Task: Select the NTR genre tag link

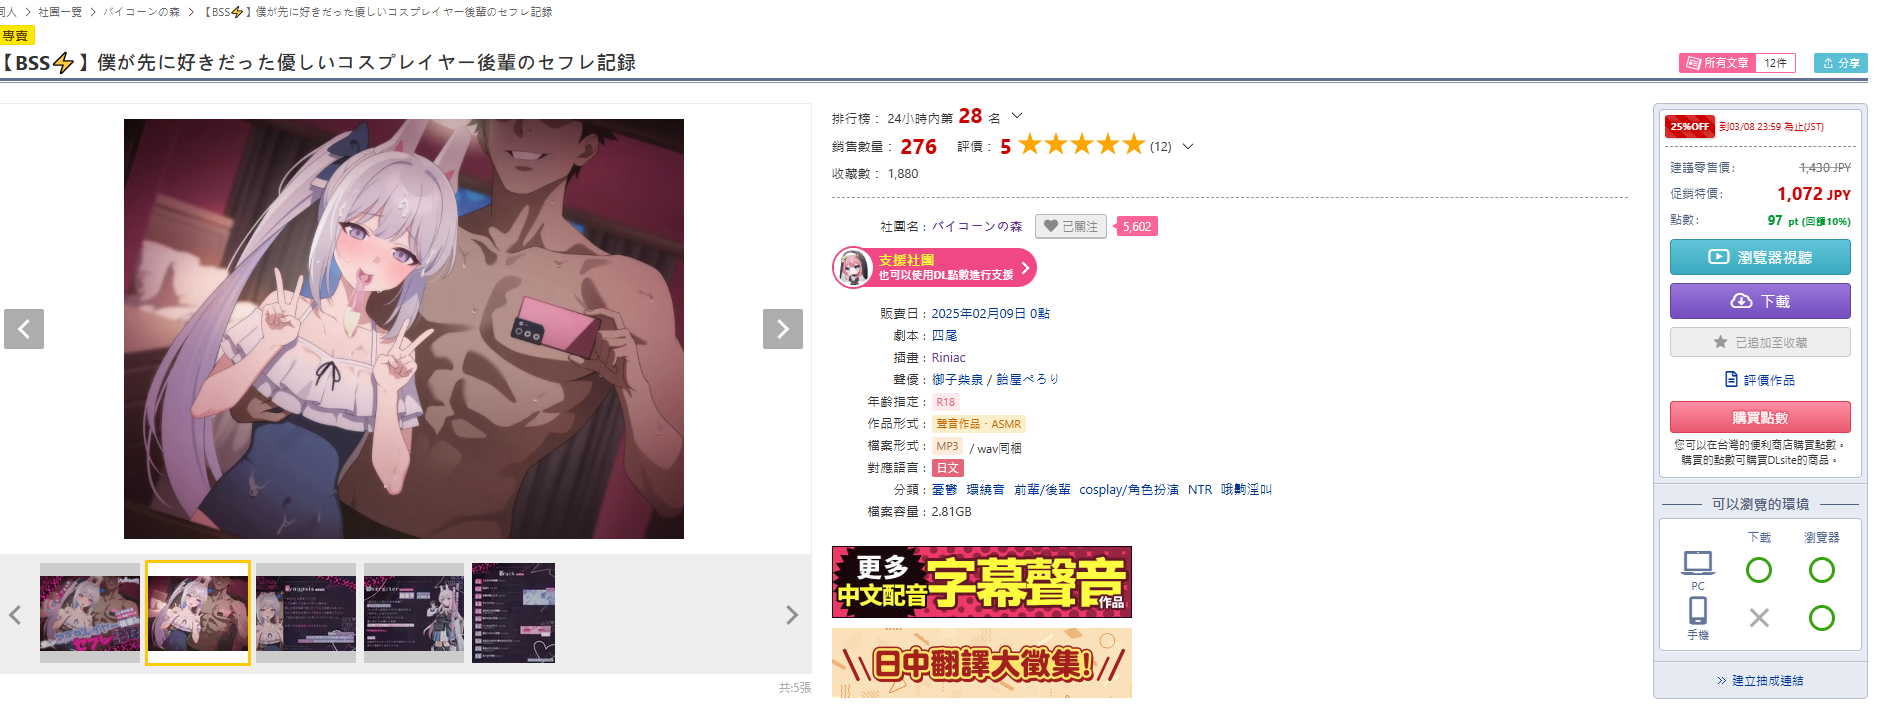Action: point(1199,490)
